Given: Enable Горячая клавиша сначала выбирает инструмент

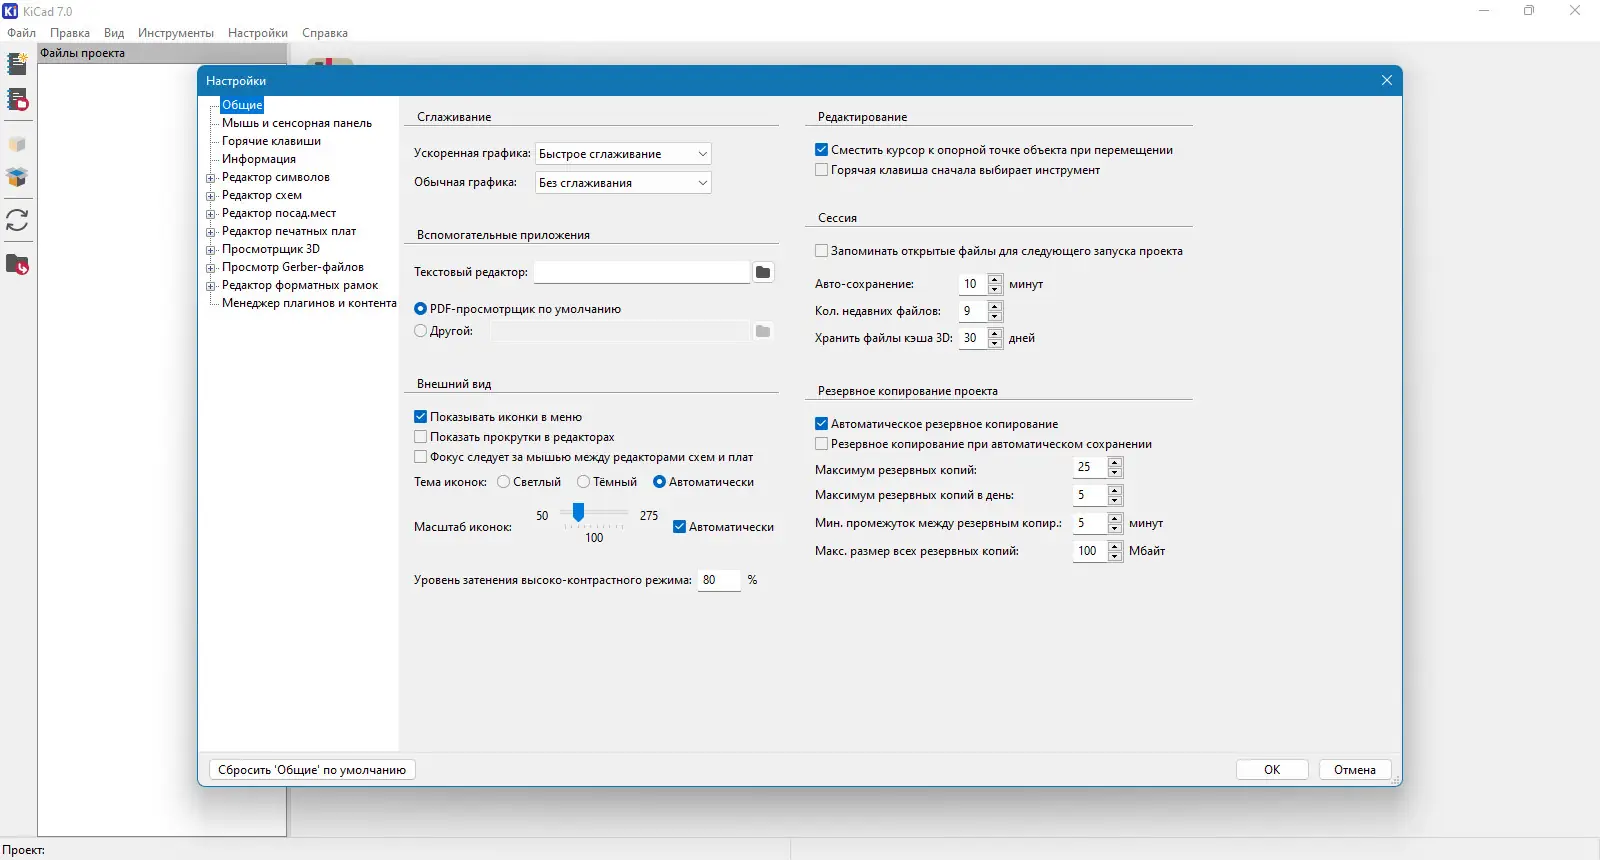Looking at the screenshot, I should 821,170.
